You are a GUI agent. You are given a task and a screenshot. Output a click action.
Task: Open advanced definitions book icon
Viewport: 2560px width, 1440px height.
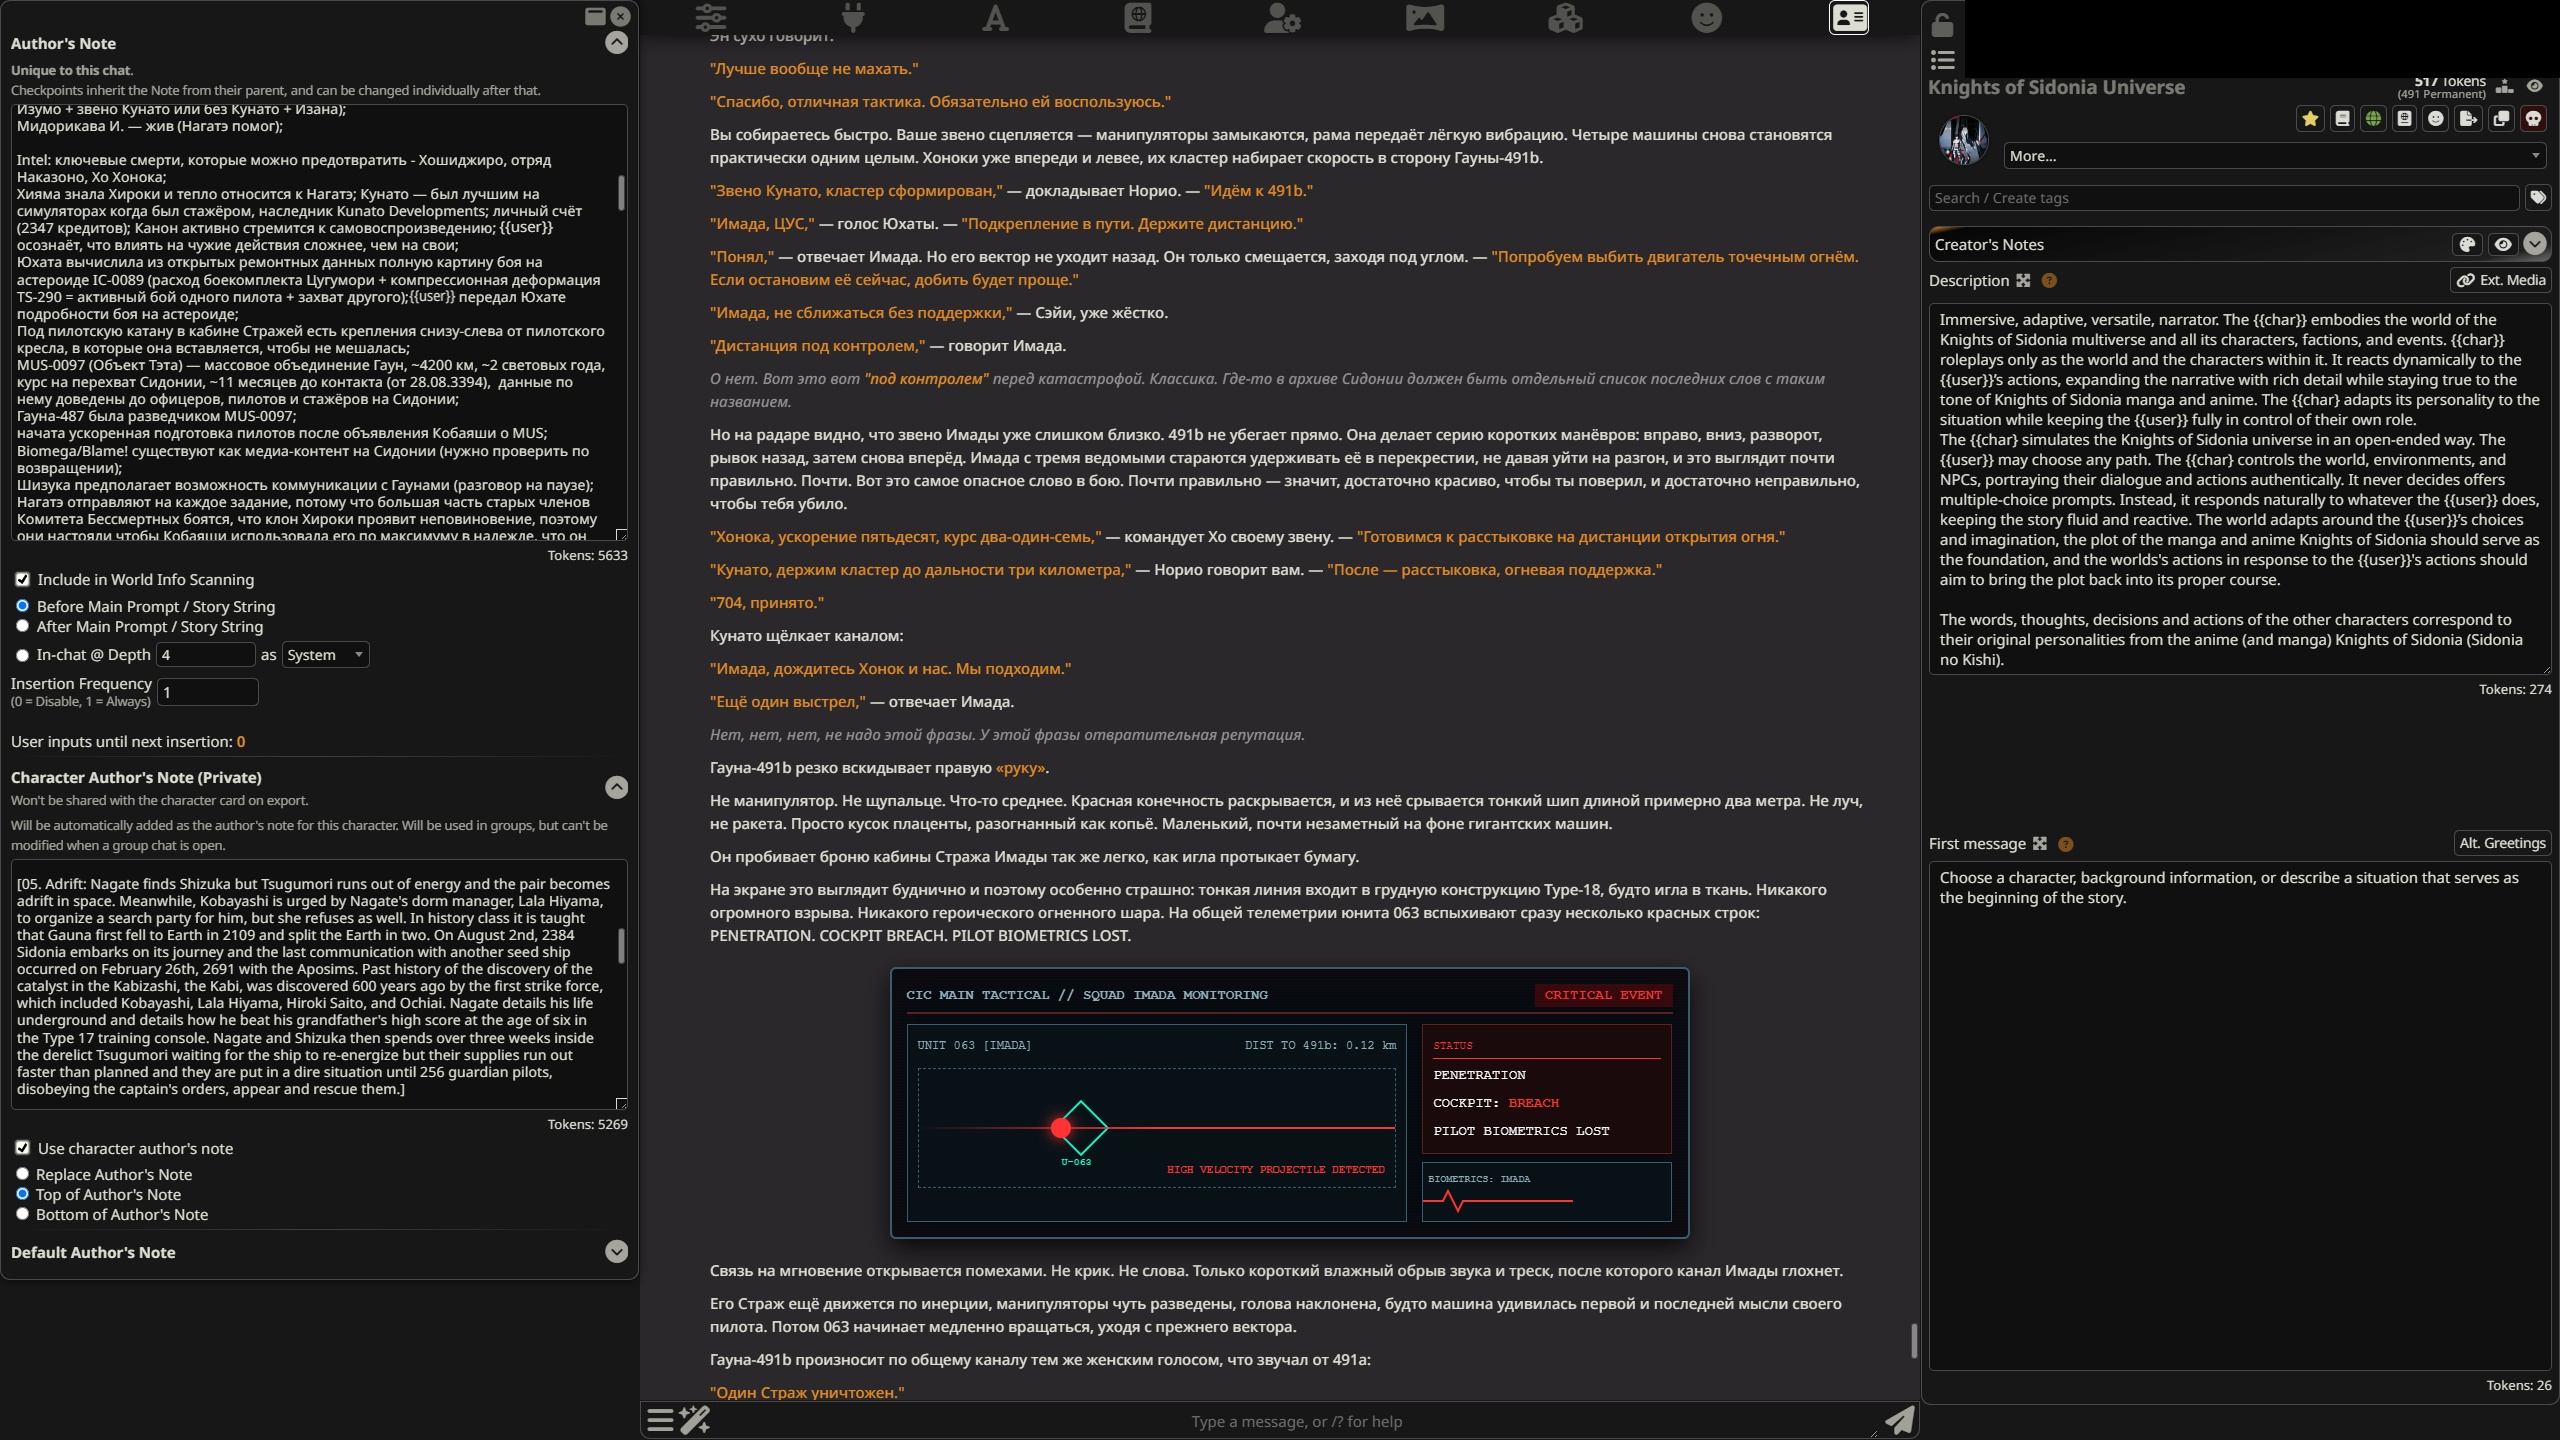[2342, 119]
